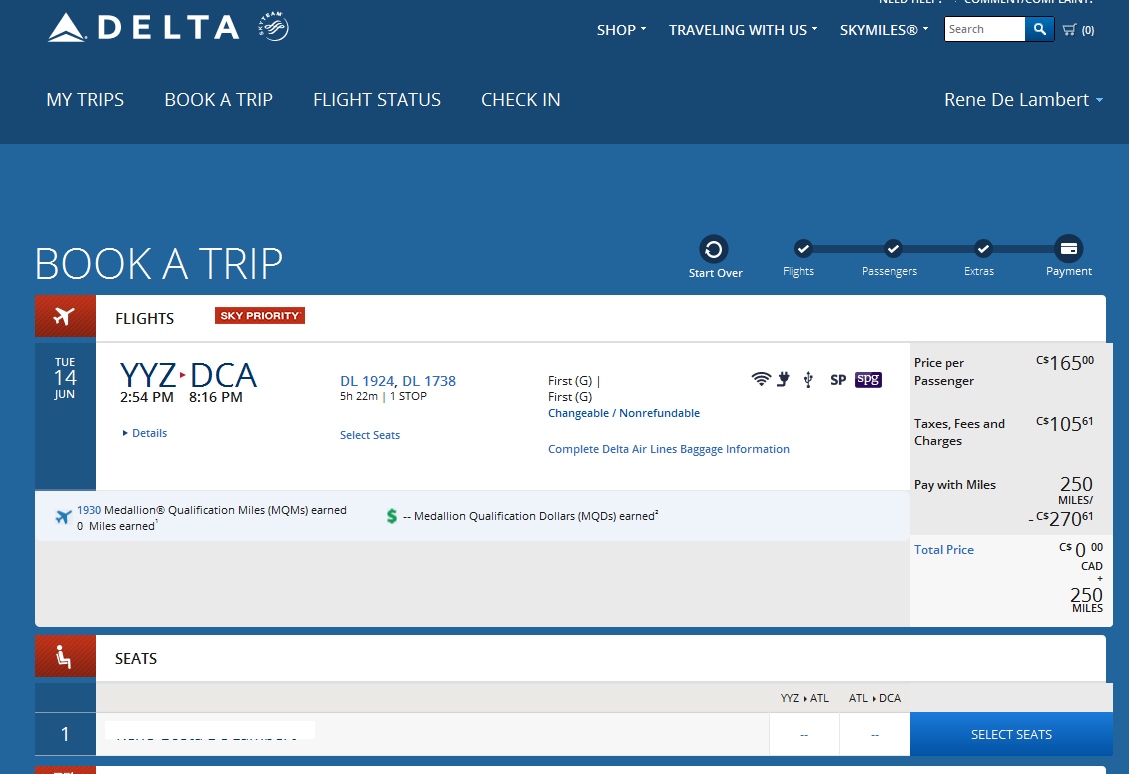
Task: Click the power outlet amenity icon
Action: [784, 379]
